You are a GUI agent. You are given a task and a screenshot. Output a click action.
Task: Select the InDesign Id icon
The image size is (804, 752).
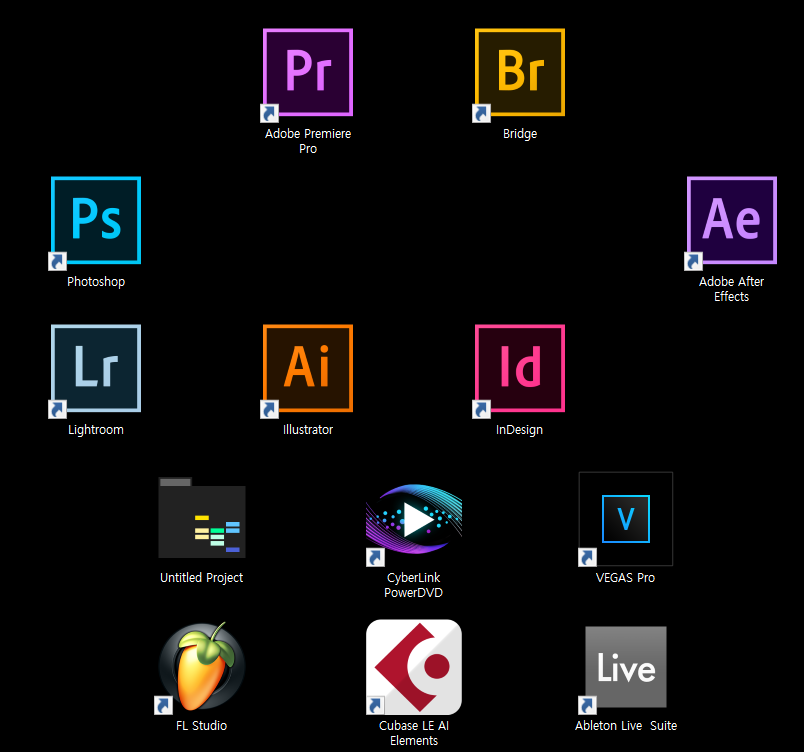[520, 368]
